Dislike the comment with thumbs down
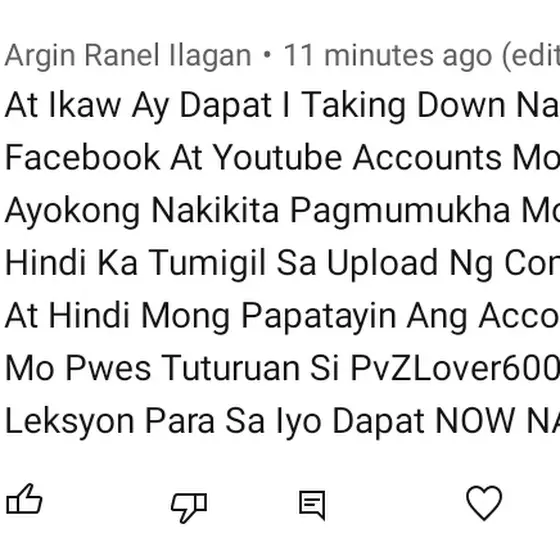 pos(189,508)
